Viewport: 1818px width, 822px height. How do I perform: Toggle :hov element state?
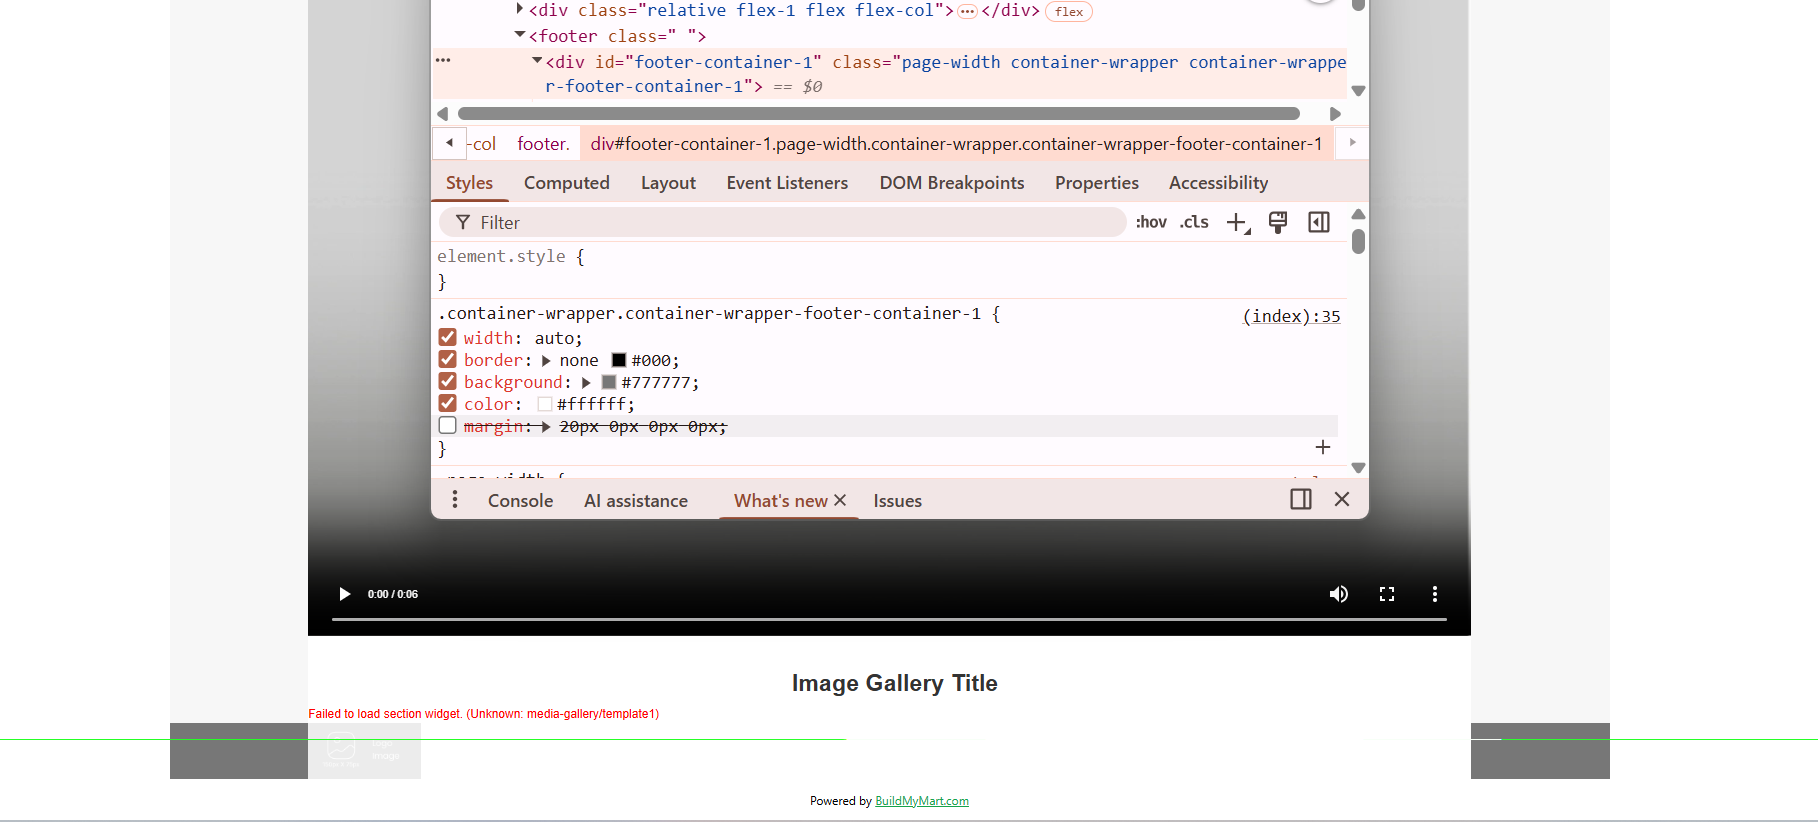point(1151,222)
